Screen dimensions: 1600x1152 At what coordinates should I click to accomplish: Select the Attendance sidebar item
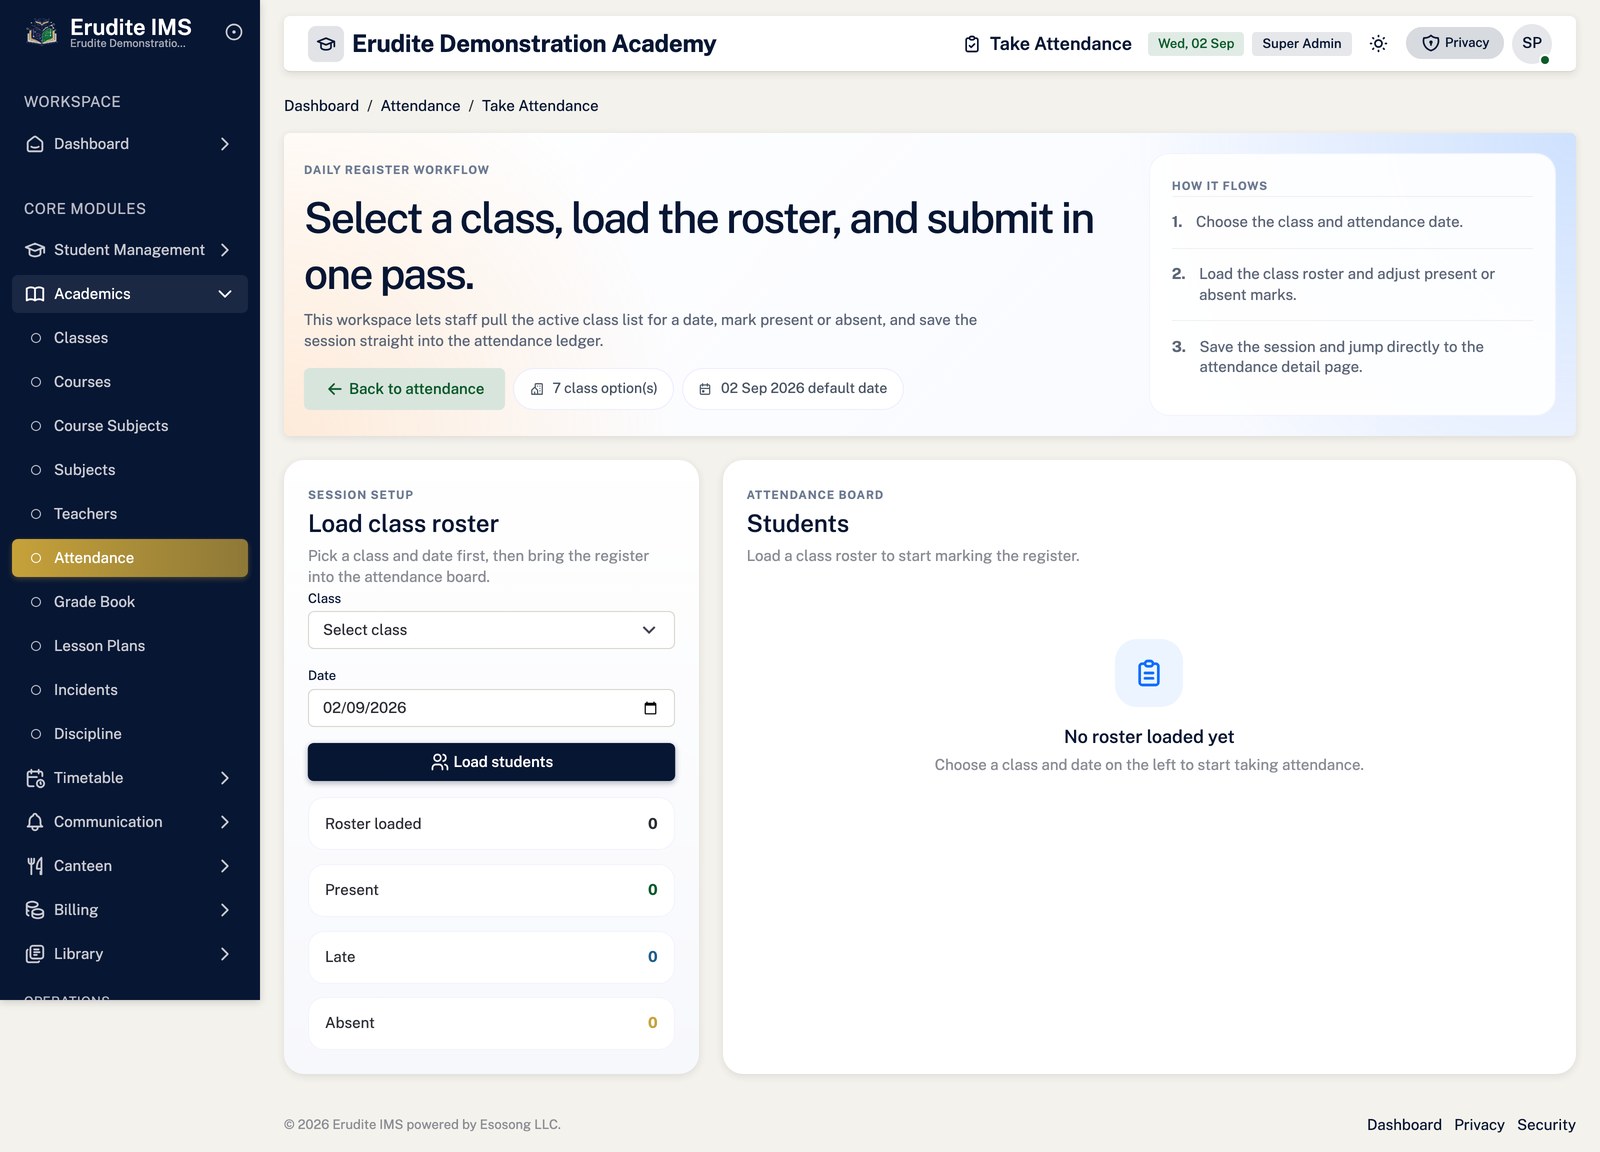pos(130,558)
